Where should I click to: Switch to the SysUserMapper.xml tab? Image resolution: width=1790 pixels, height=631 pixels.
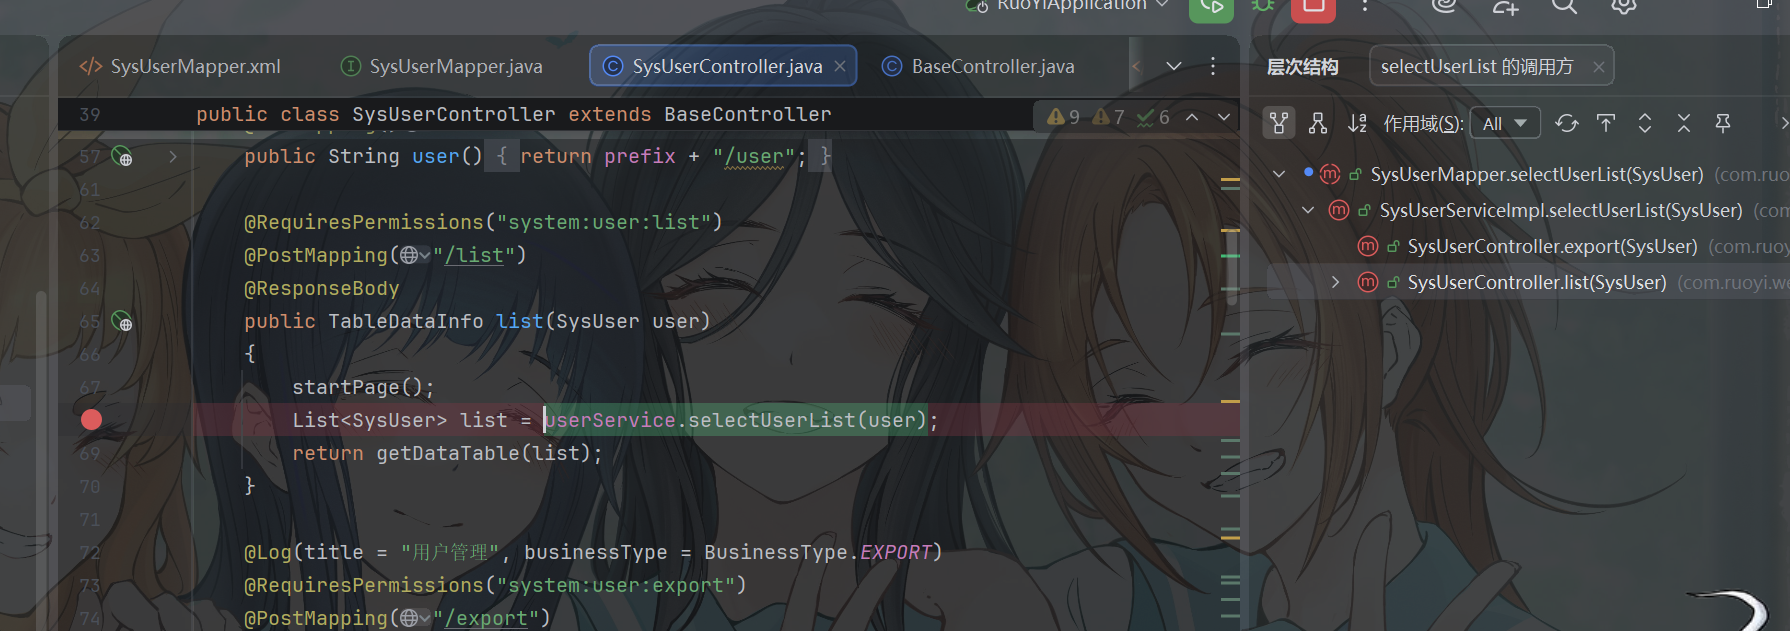(181, 66)
